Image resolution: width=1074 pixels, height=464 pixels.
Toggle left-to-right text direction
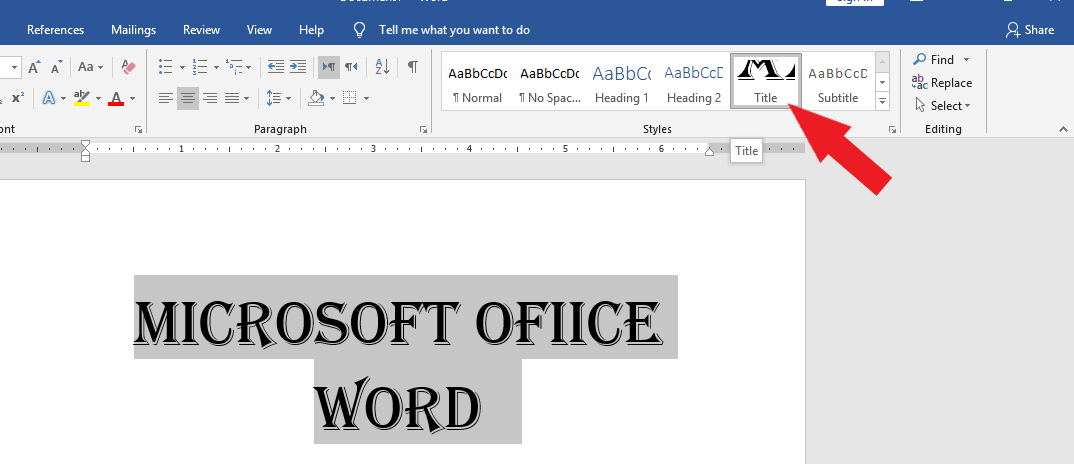click(329, 67)
